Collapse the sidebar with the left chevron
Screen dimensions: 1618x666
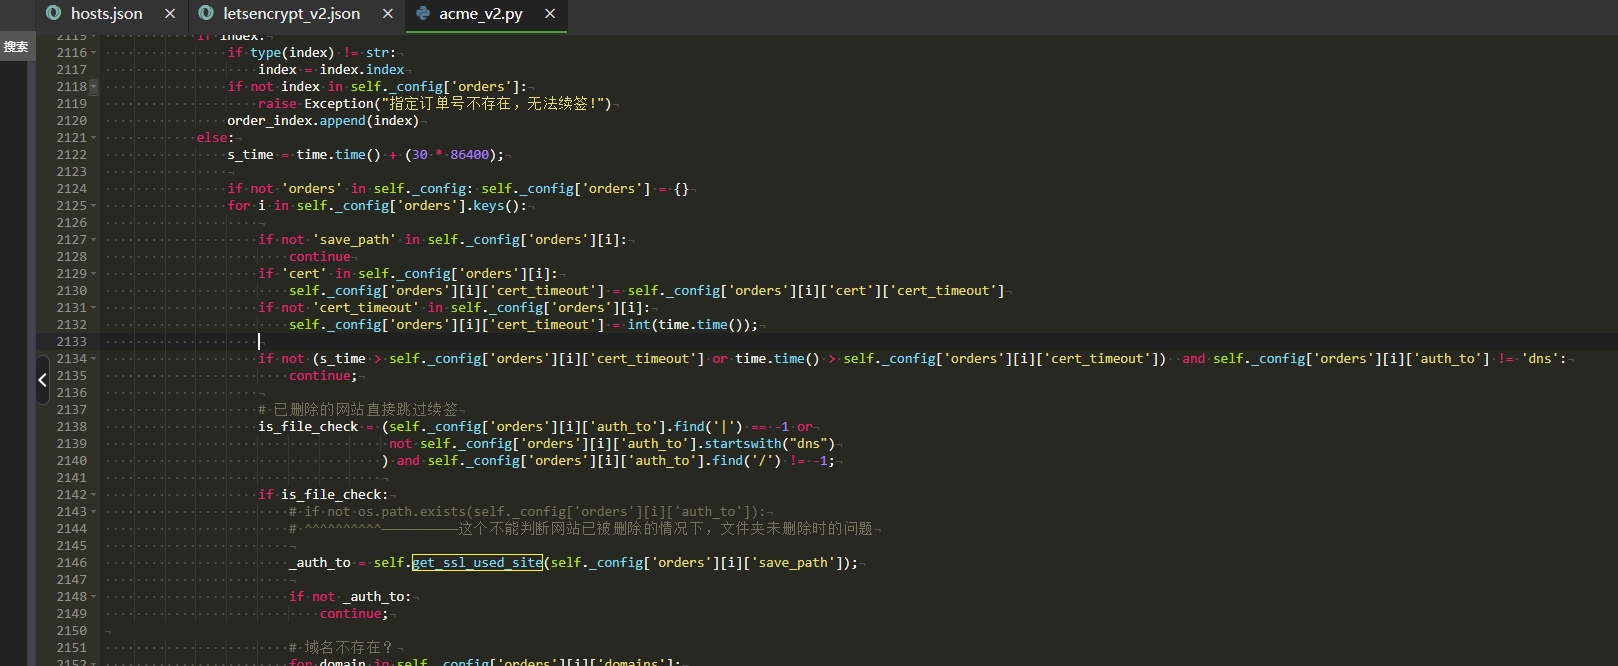click(x=42, y=380)
